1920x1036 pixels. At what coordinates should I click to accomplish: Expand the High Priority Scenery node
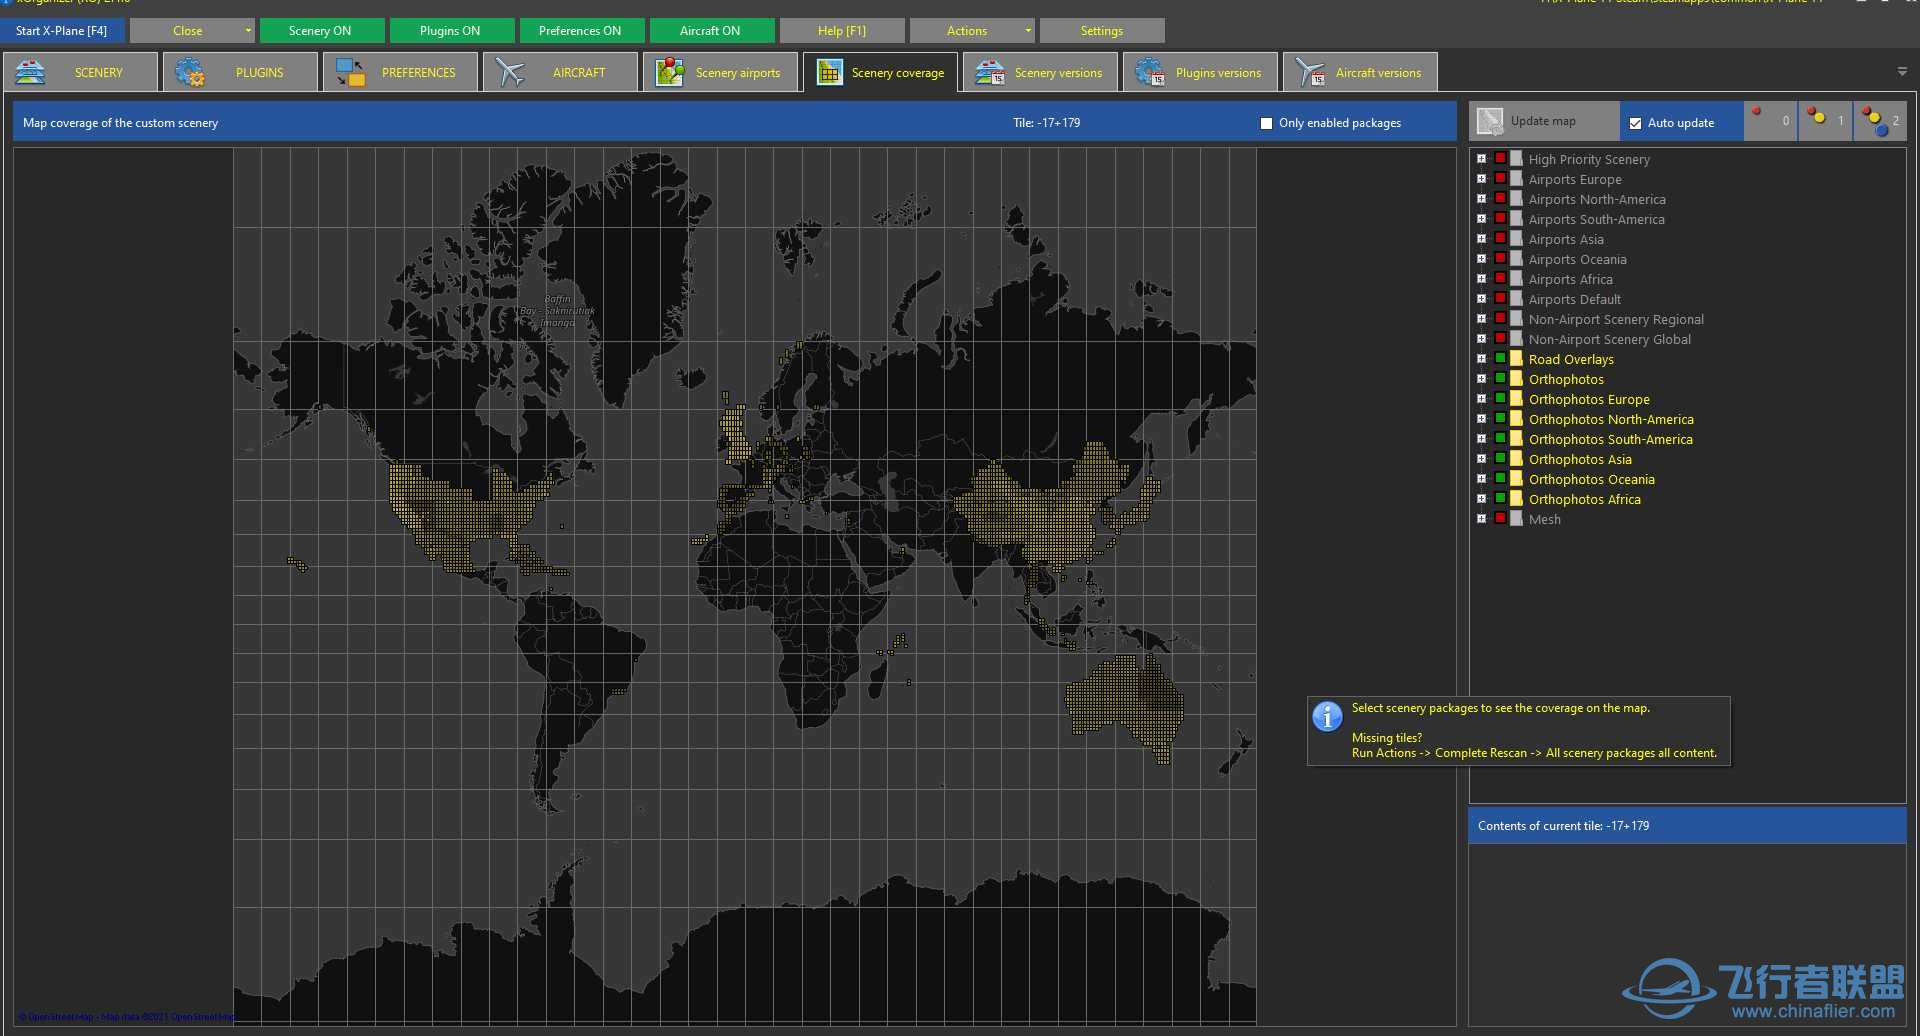(x=1481, y=159)
